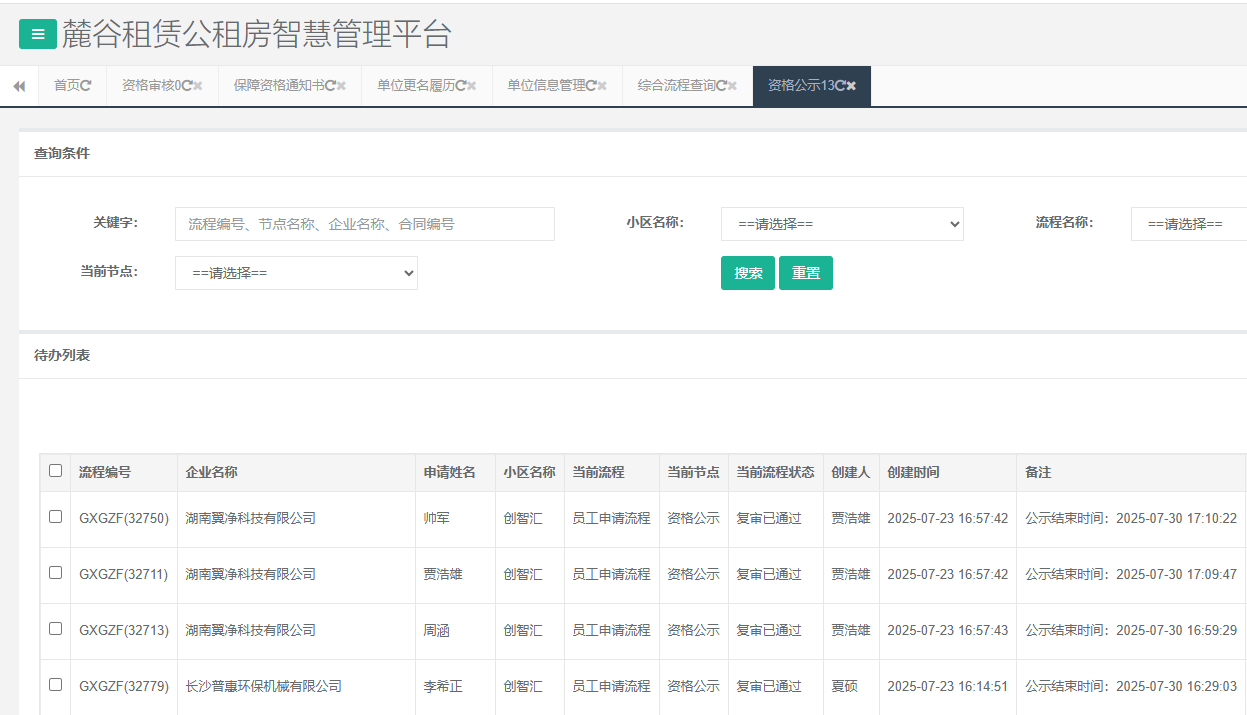This screenshot has width=1247, height=715.
Task: Check the row for GXGZF(32750)
Action: pyautogui.click(x=55, y=517)
